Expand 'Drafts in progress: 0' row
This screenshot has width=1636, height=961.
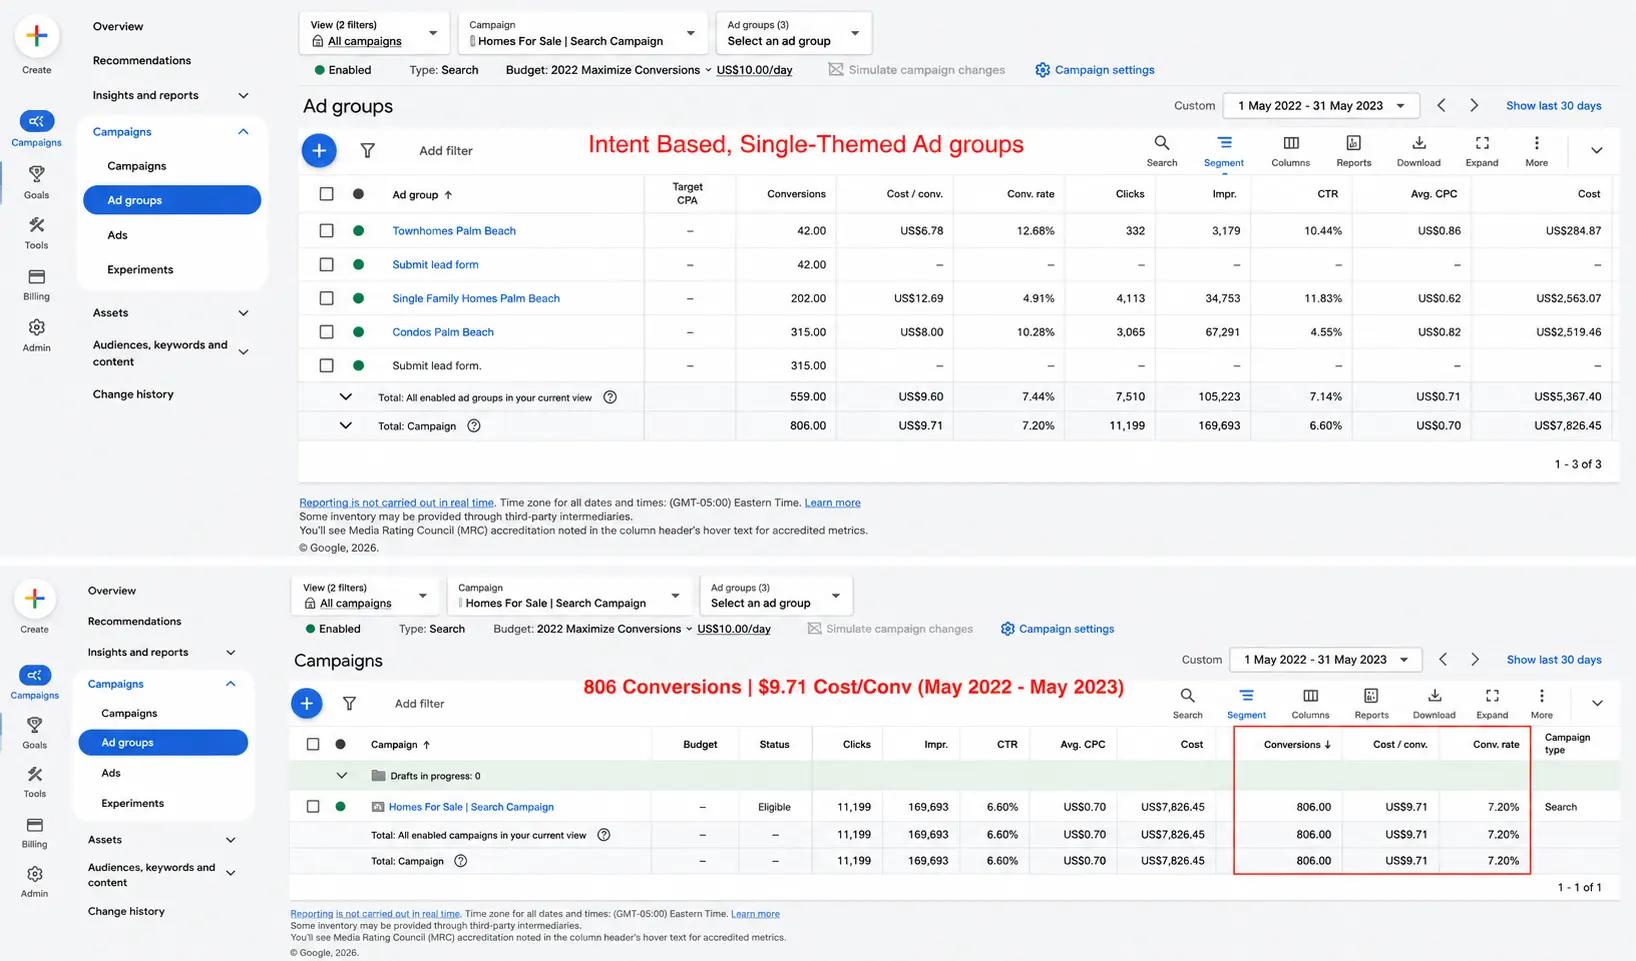click(x=341, y=775)
